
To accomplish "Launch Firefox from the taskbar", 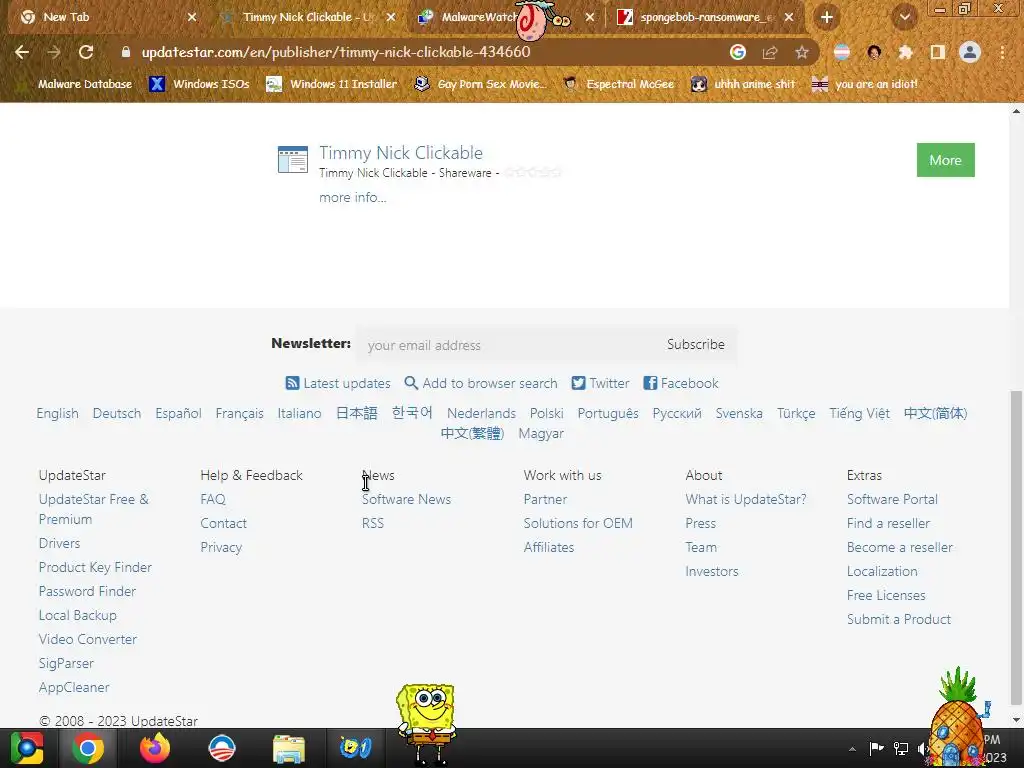I will pyautogui.click(x=155, y=748).
